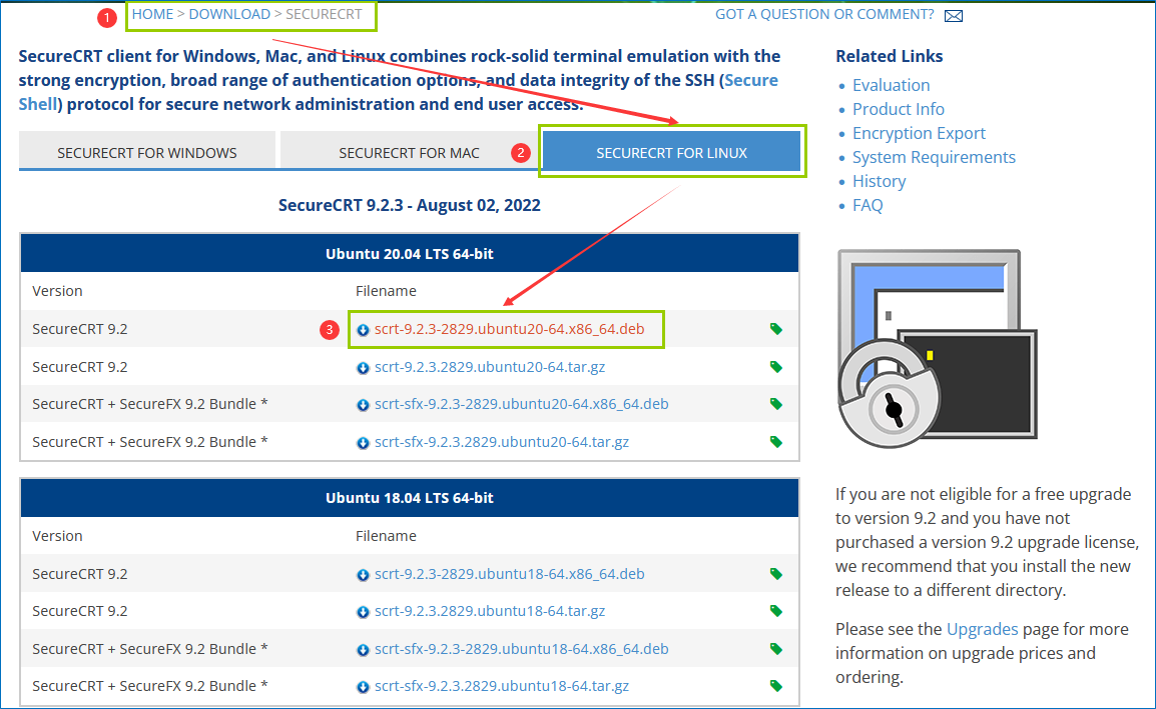Click green tag icon in ubuntu18 bundle tar.gz row
Image resolution: width=1156 pixels, height=709 pixels.
pos(776,685)
